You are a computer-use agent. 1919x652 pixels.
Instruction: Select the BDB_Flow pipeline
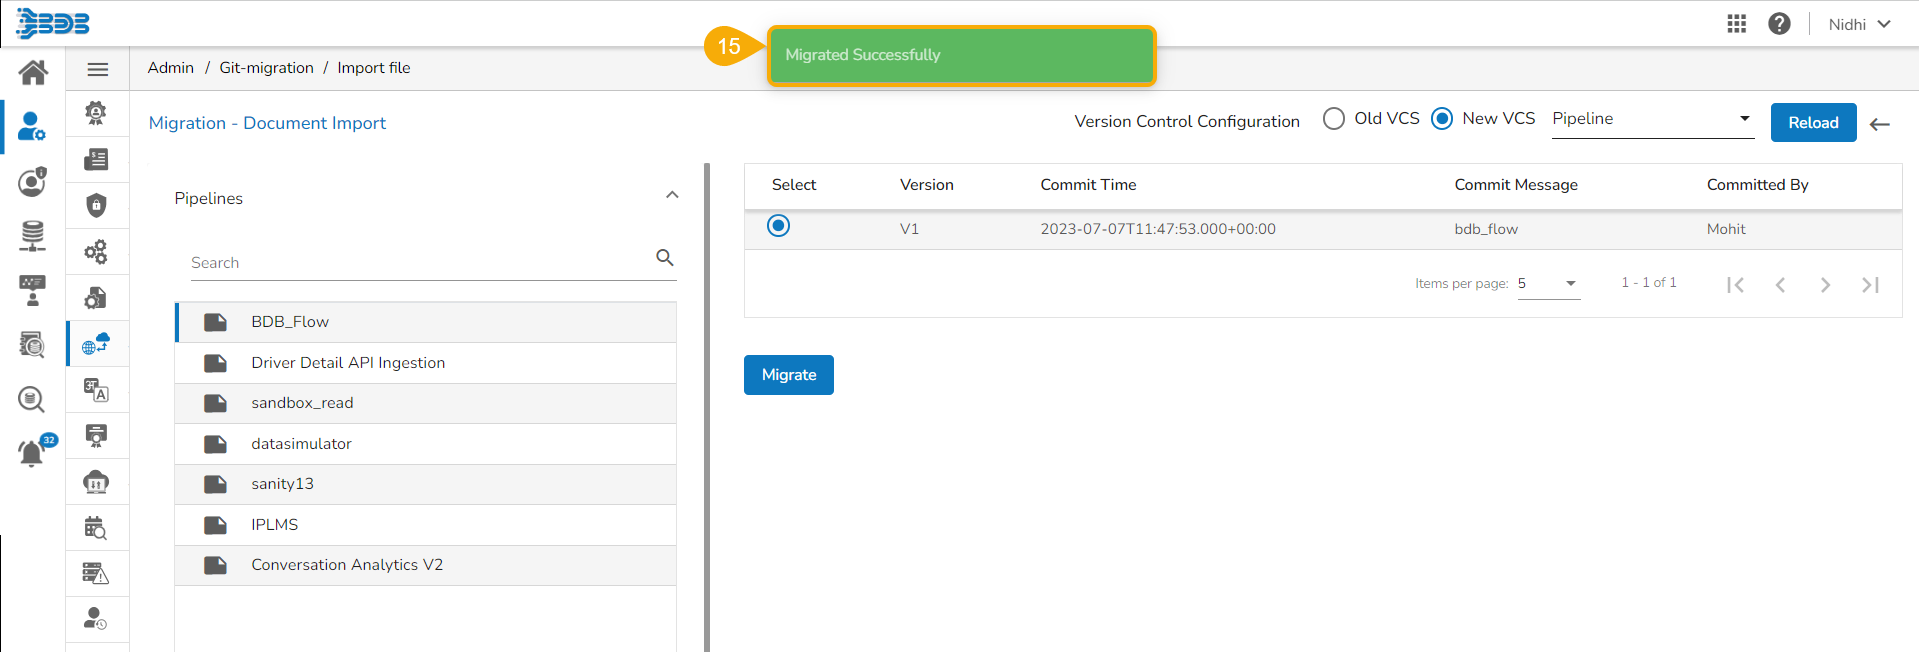pyautogui.click(x=426, y=322)
